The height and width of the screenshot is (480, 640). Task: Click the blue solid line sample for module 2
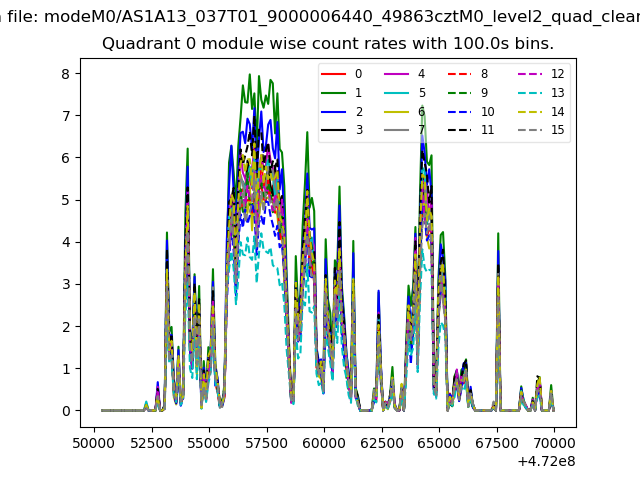333,112
